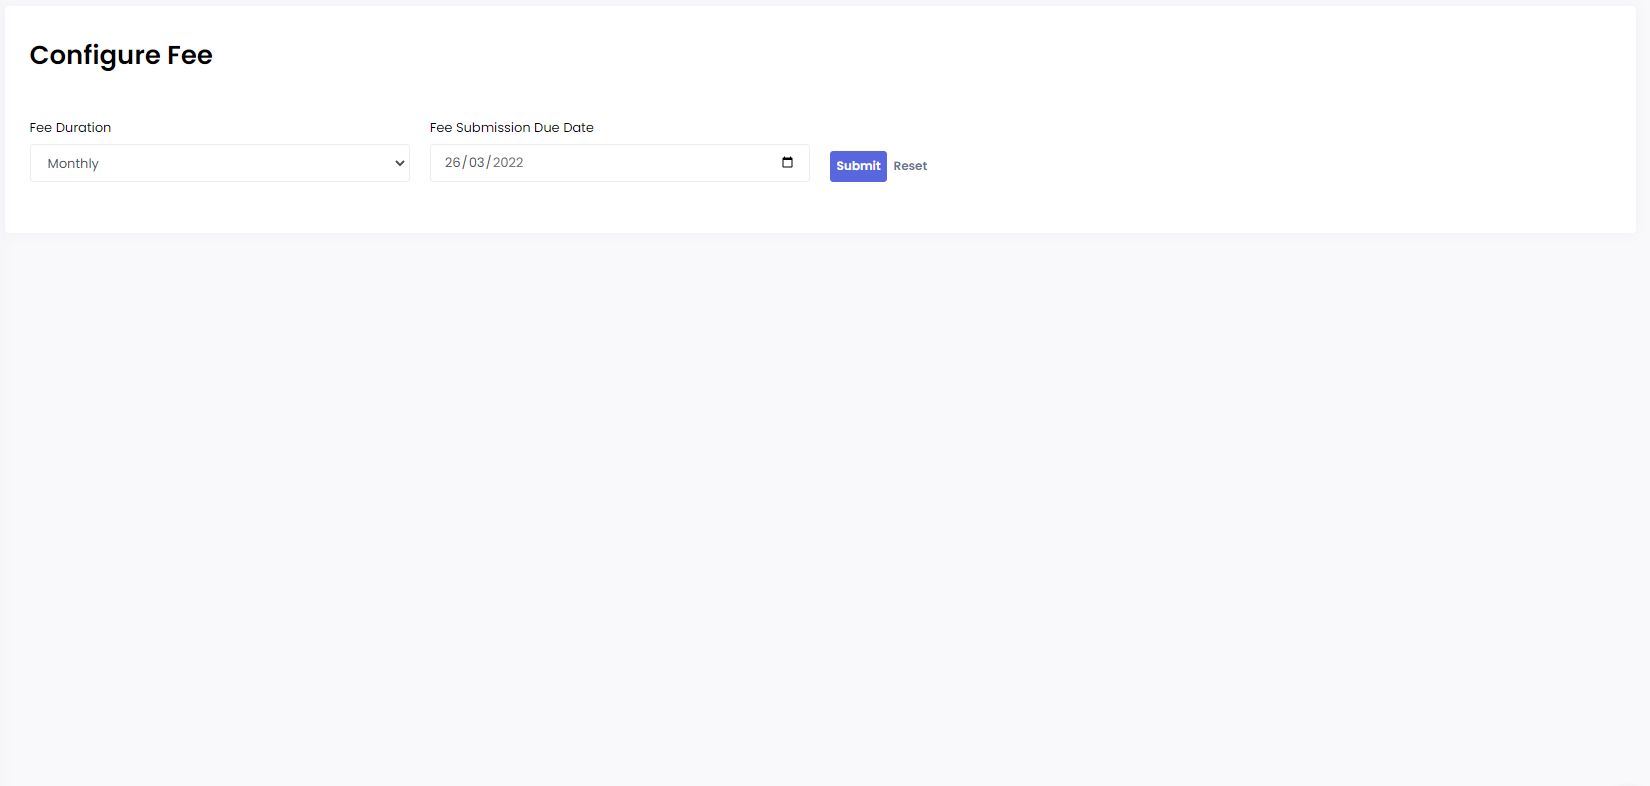1650x786 pixels.
Task: Click the 'Monthly' selected value text
Action: (x=73, y=164)
